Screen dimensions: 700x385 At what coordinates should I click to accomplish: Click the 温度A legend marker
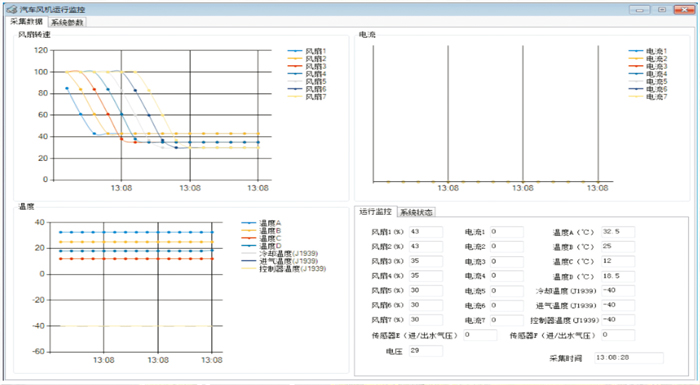[x=249, y=223]
